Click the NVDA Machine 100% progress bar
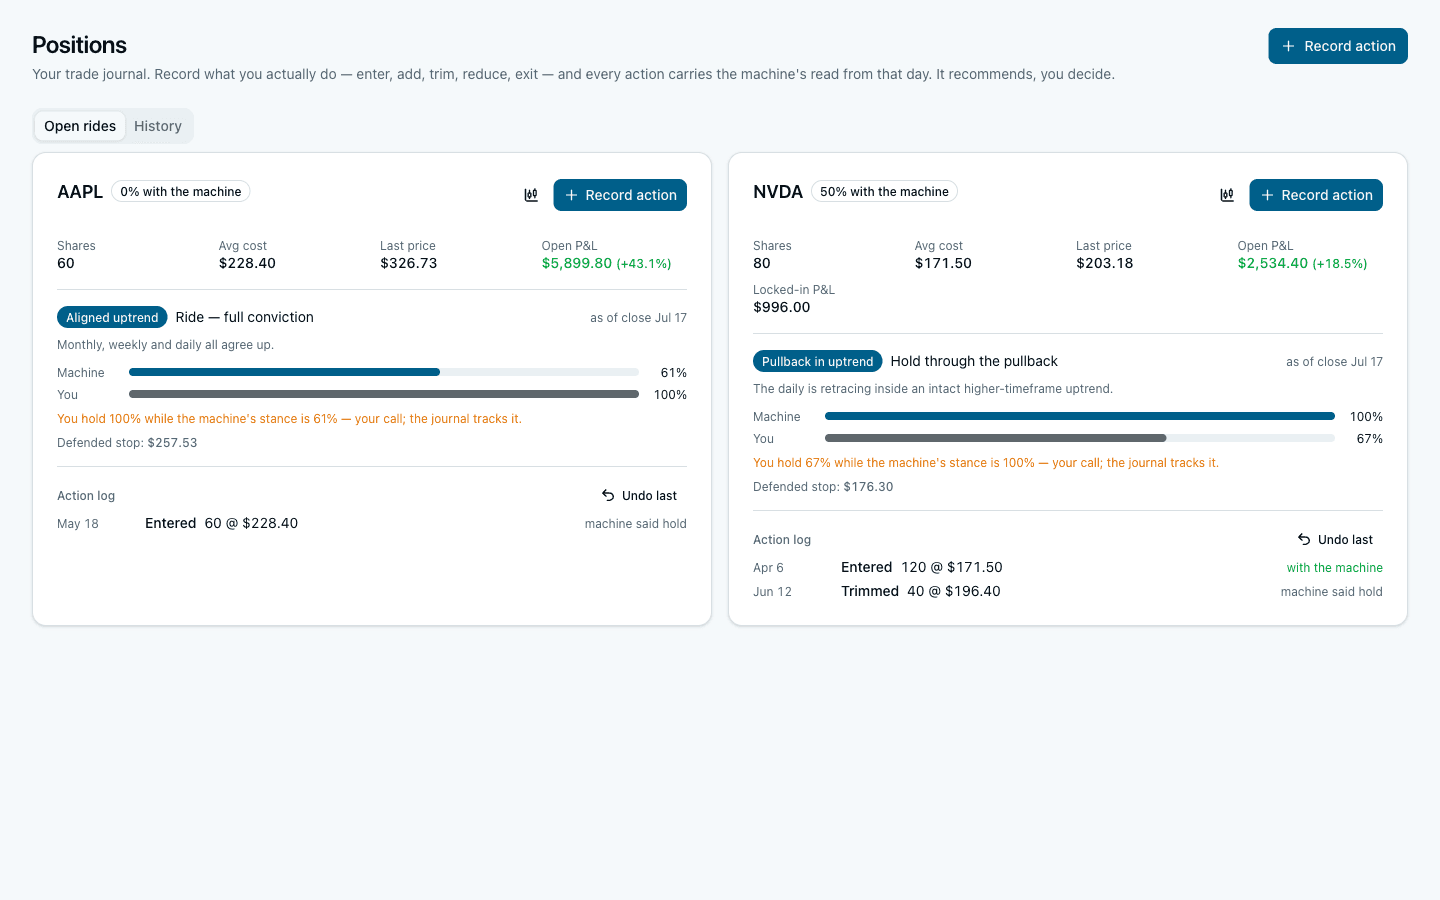Image resolution: width=1440 pixels, height=900 pixels. [x=1080, y=416]
